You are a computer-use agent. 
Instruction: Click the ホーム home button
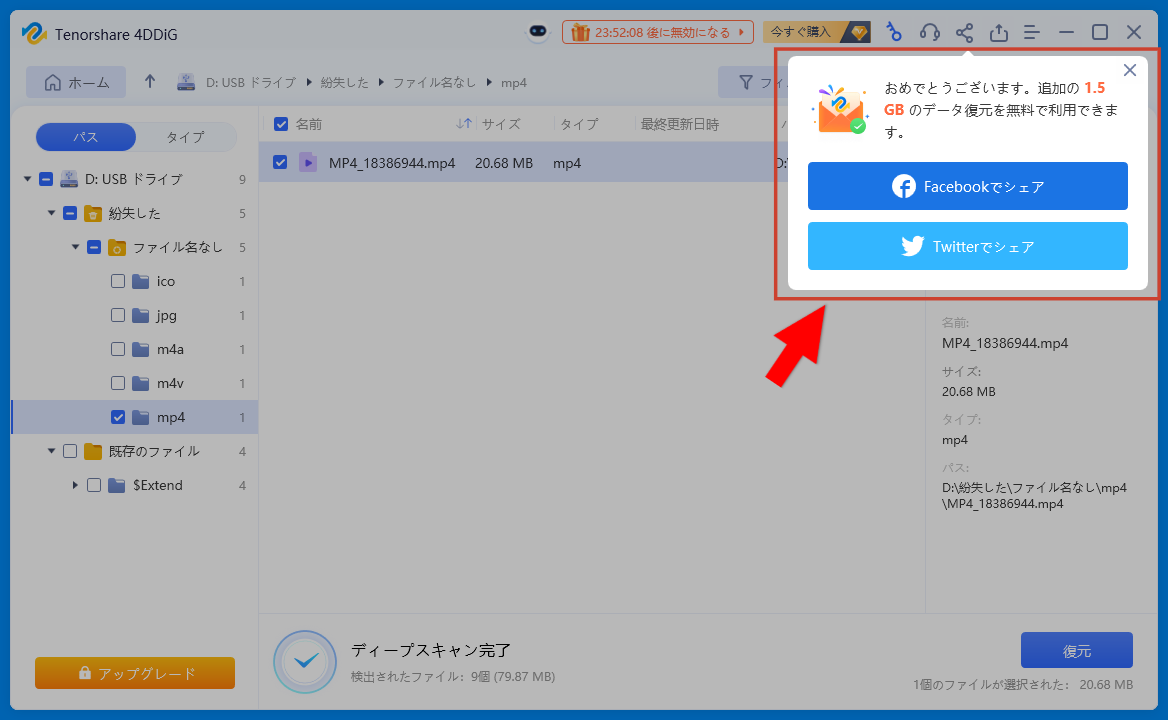[x=76, y=82]
